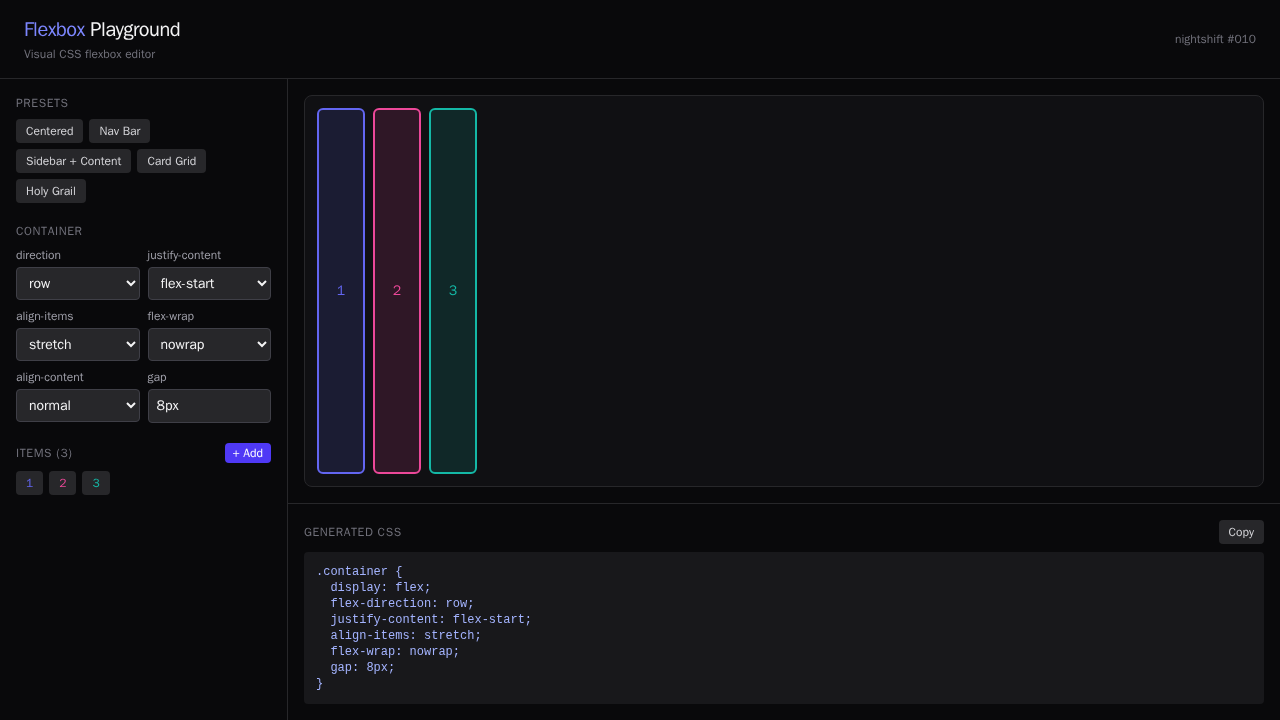Apply the Holy Grail preset
This screenshot has width=1280, height=720.
(50, 191)
